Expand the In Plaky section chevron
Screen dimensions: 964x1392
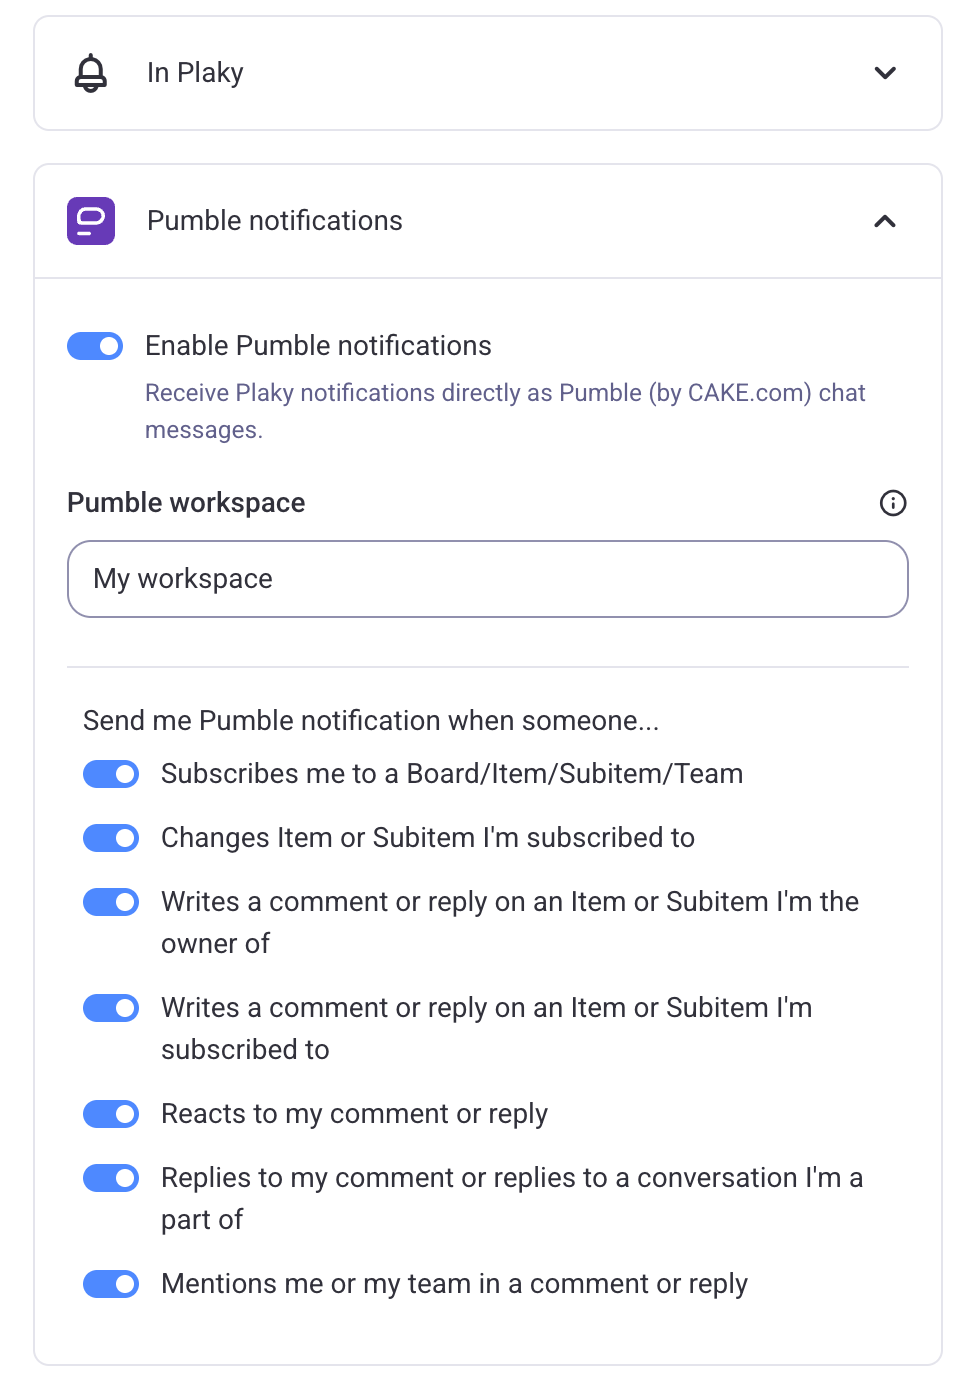(885, 73)
